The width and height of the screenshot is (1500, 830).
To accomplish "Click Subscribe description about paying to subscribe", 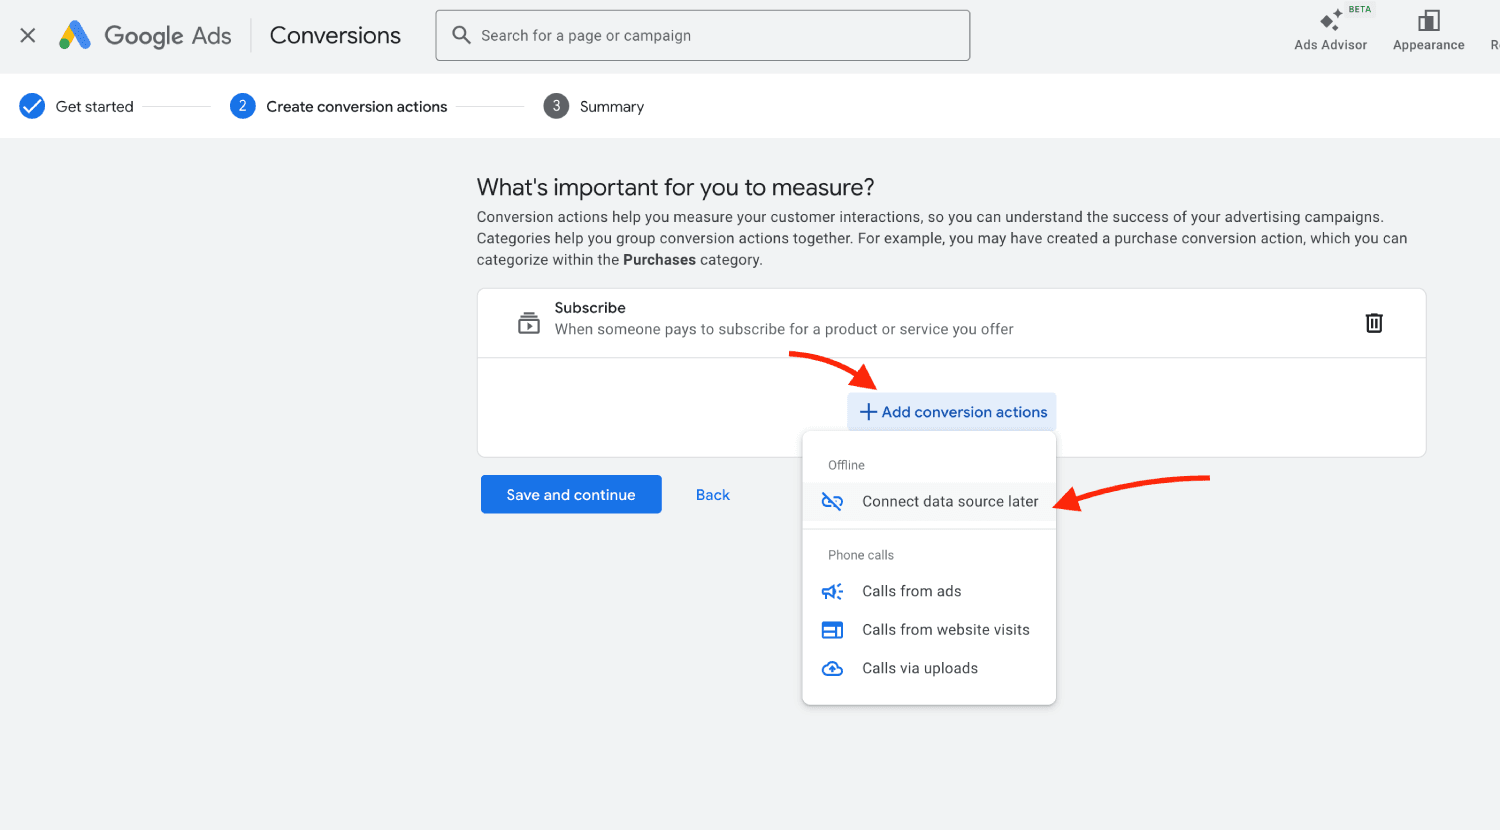I will [x=784, y=329].
